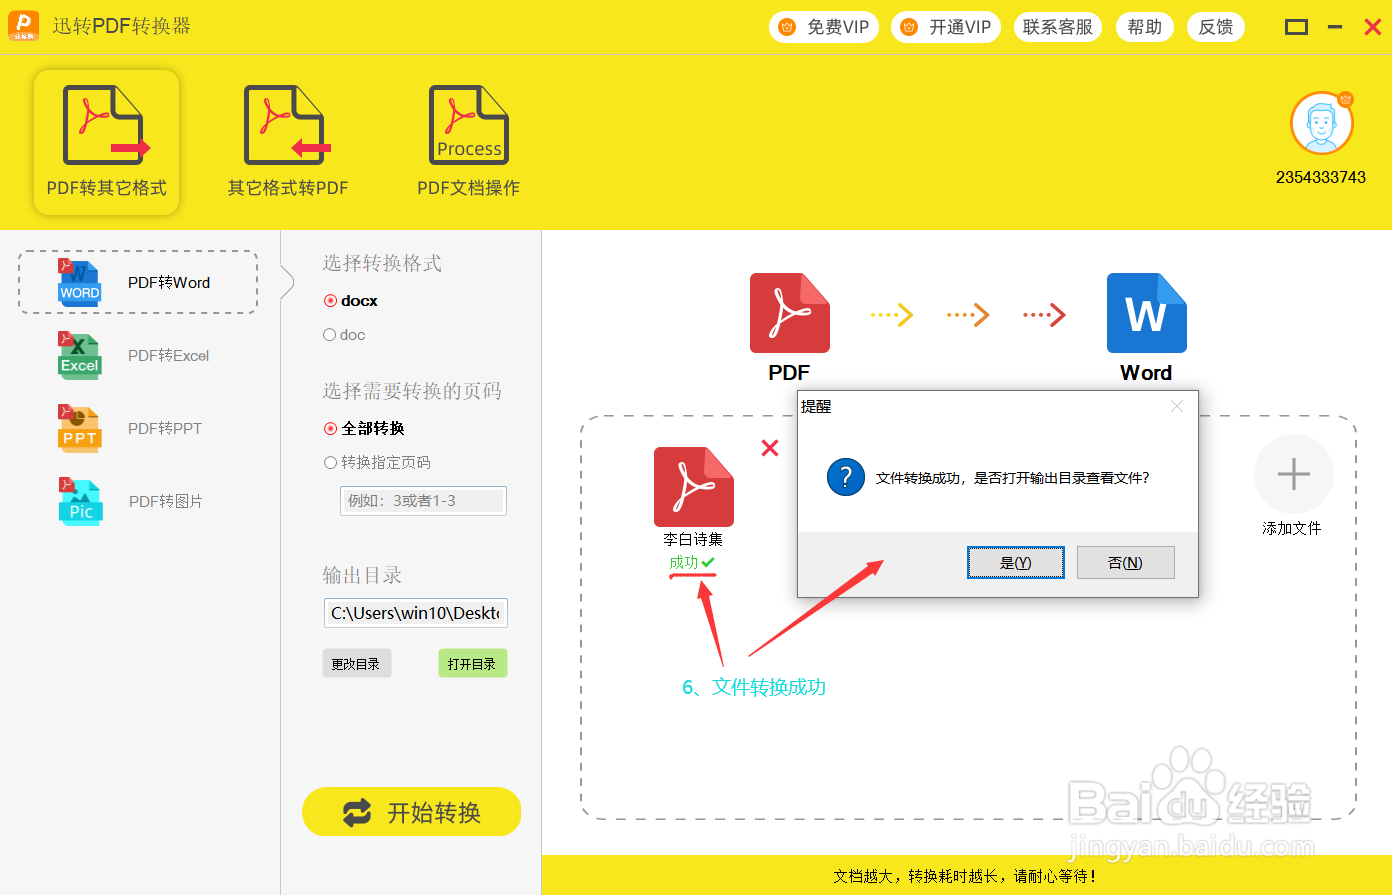Minimize the application window

pos(1335,27)
